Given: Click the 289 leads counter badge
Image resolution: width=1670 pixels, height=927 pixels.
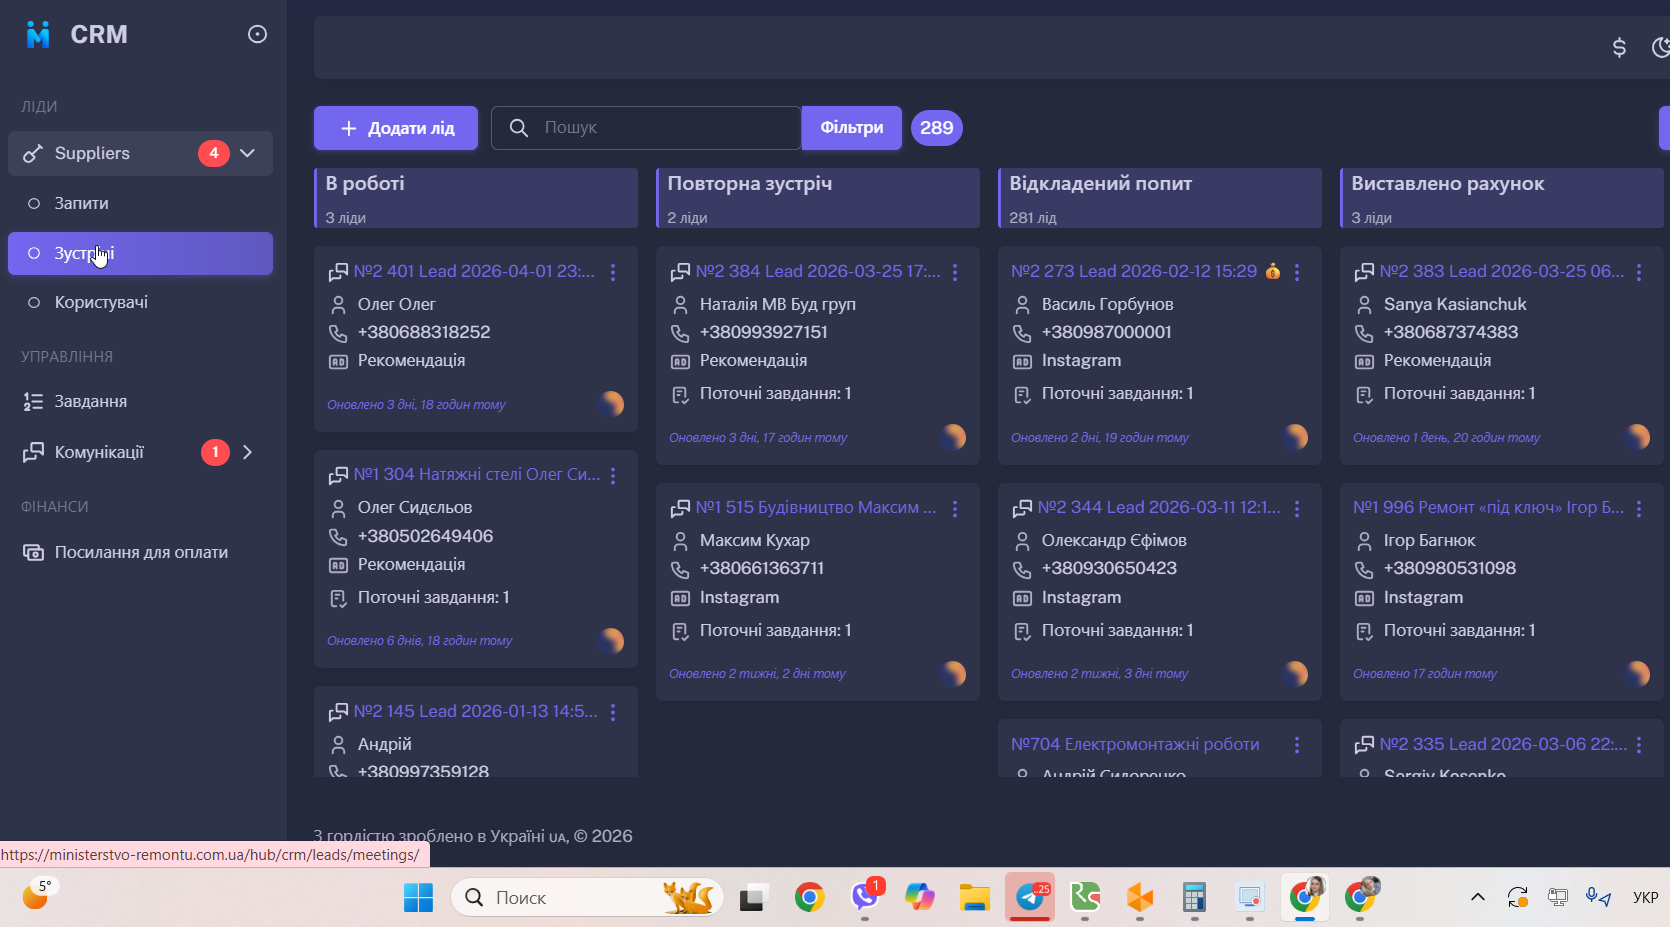Looking at the screenshot, I should click(x=937, y=128).
